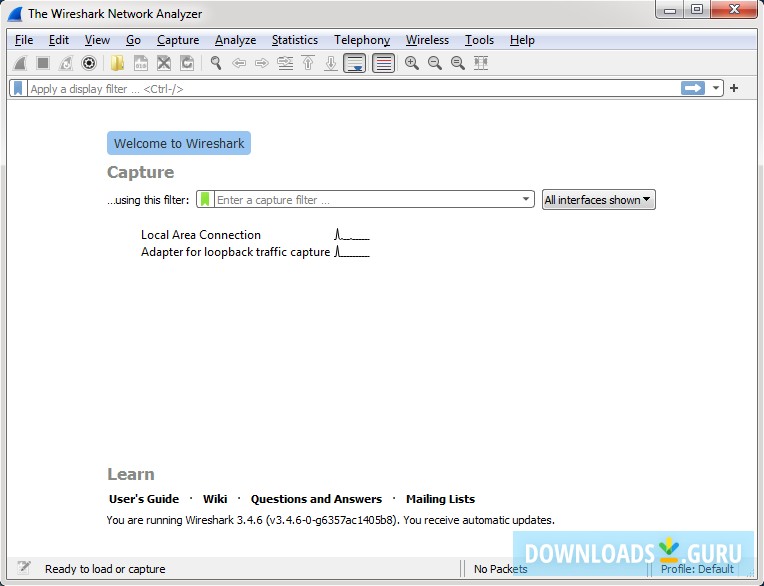Reset text to normal size icon

click(458, 63)
